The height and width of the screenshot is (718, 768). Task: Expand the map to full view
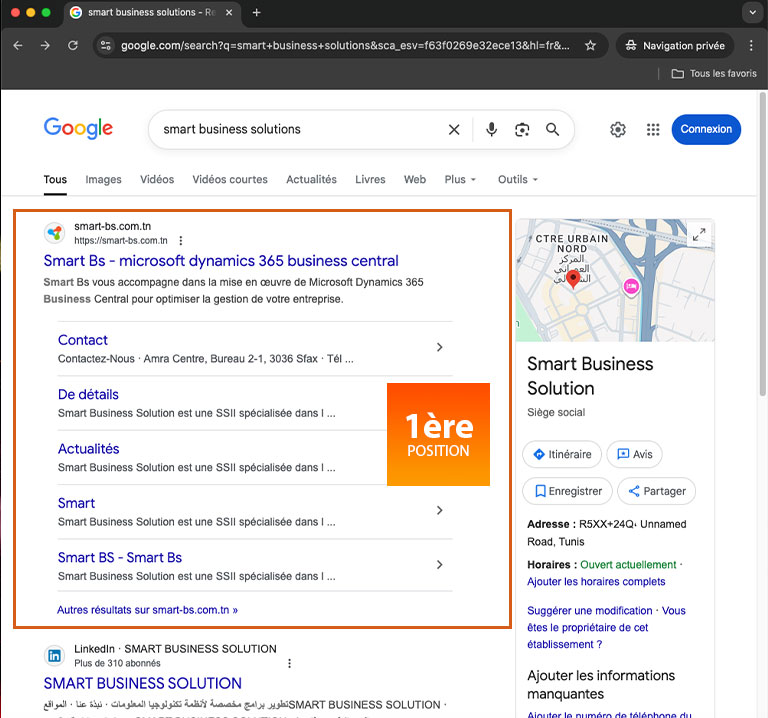tap(698, 235)
